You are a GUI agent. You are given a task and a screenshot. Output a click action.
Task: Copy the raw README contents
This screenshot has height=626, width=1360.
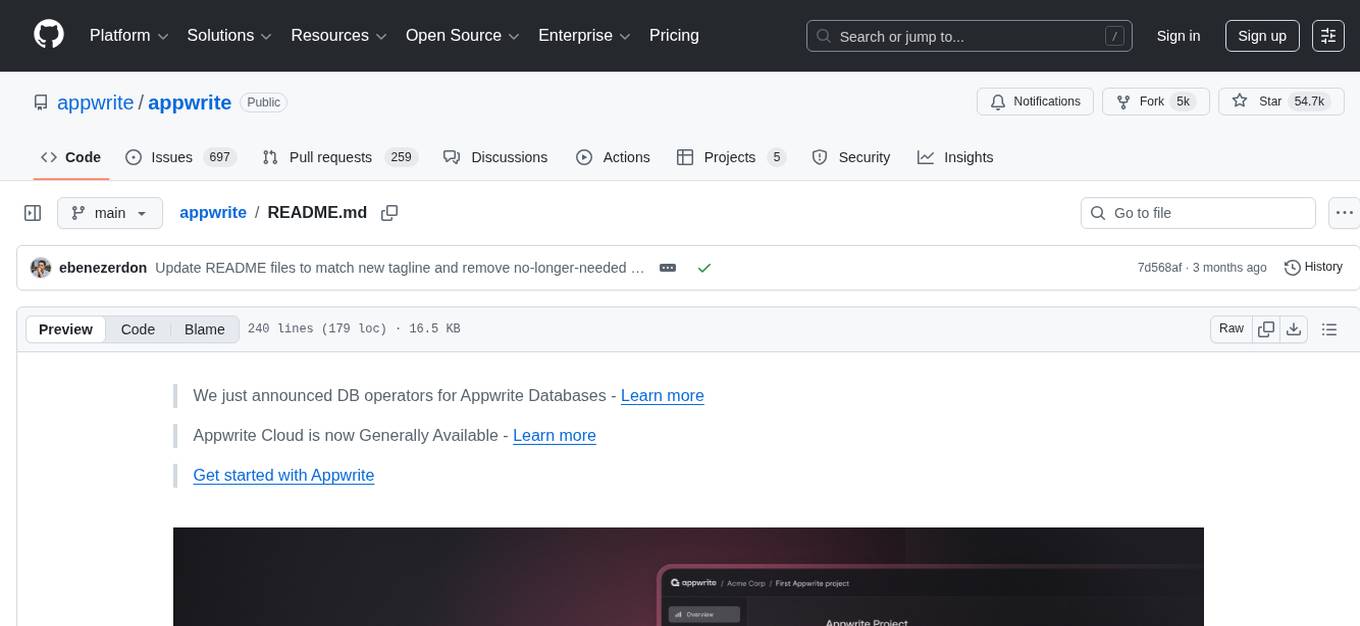pyautogui.click(x=1265, y=328)
